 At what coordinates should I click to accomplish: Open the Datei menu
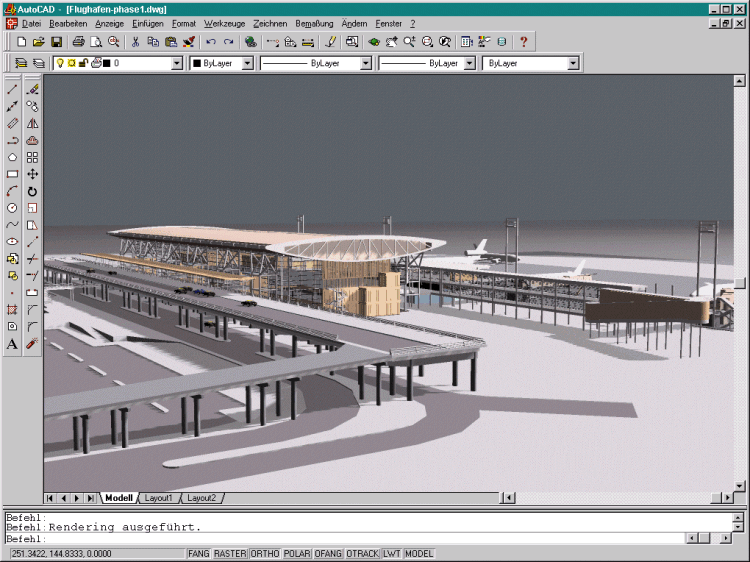[x=32, y=23]
